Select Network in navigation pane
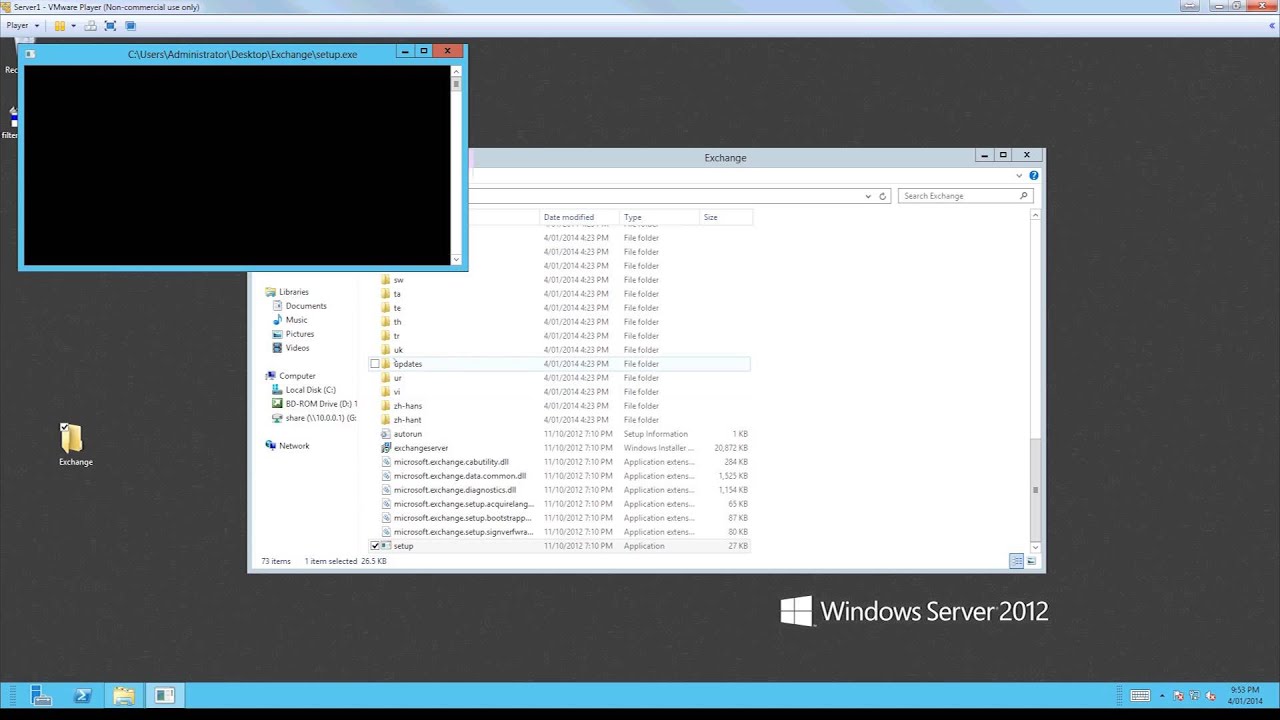 (x=294, y=446)
